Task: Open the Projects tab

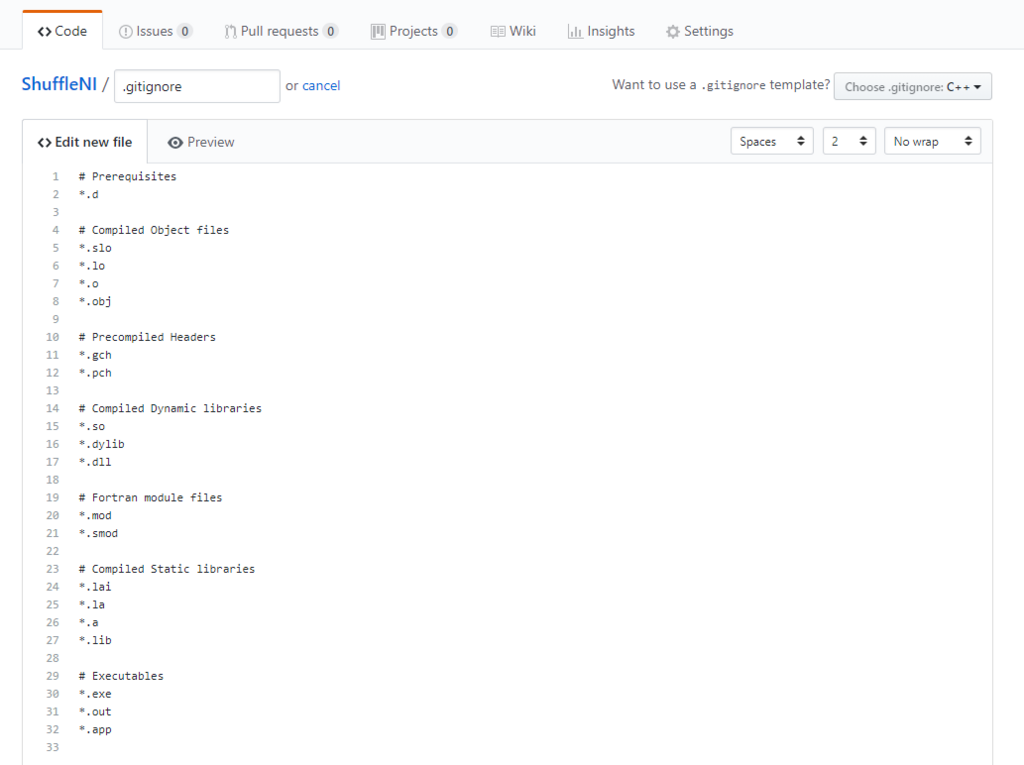Action: tap(413, 31)
